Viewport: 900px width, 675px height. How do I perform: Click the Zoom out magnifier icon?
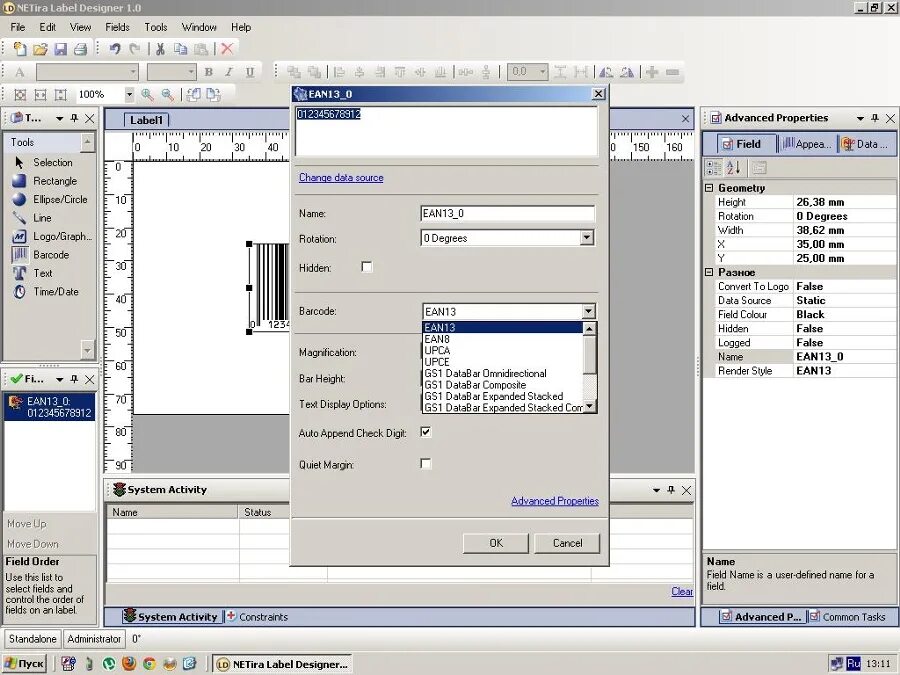click(x=168, y=95)
